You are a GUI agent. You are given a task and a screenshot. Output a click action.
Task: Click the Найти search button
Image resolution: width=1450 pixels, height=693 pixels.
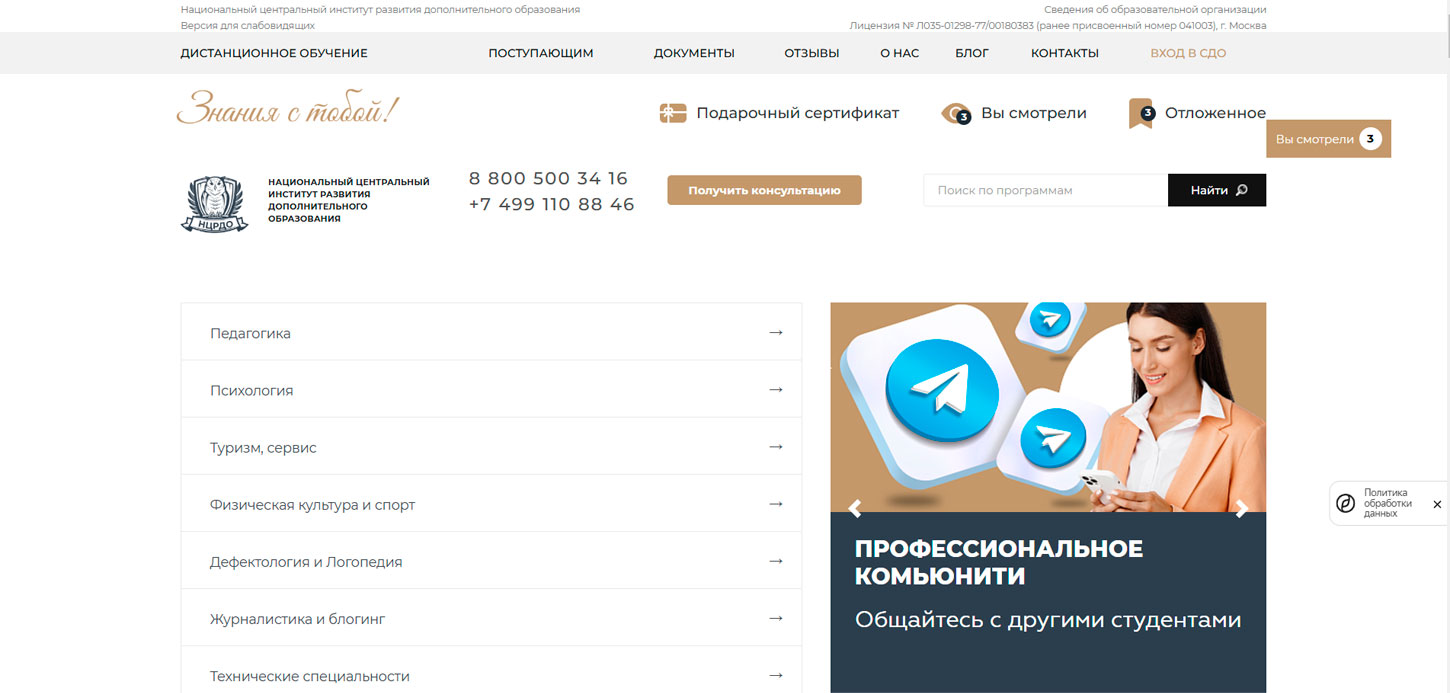click(1217, 190)
